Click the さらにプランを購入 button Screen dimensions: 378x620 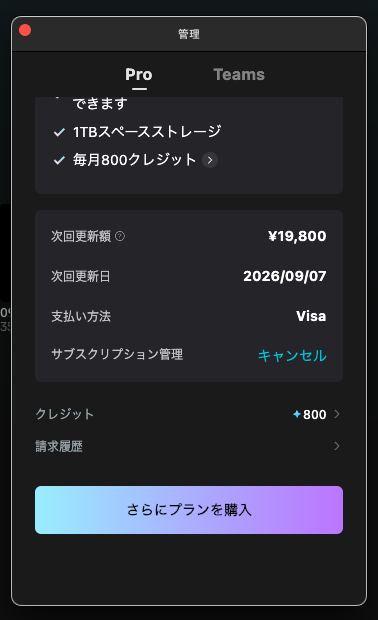click(189, 510)
